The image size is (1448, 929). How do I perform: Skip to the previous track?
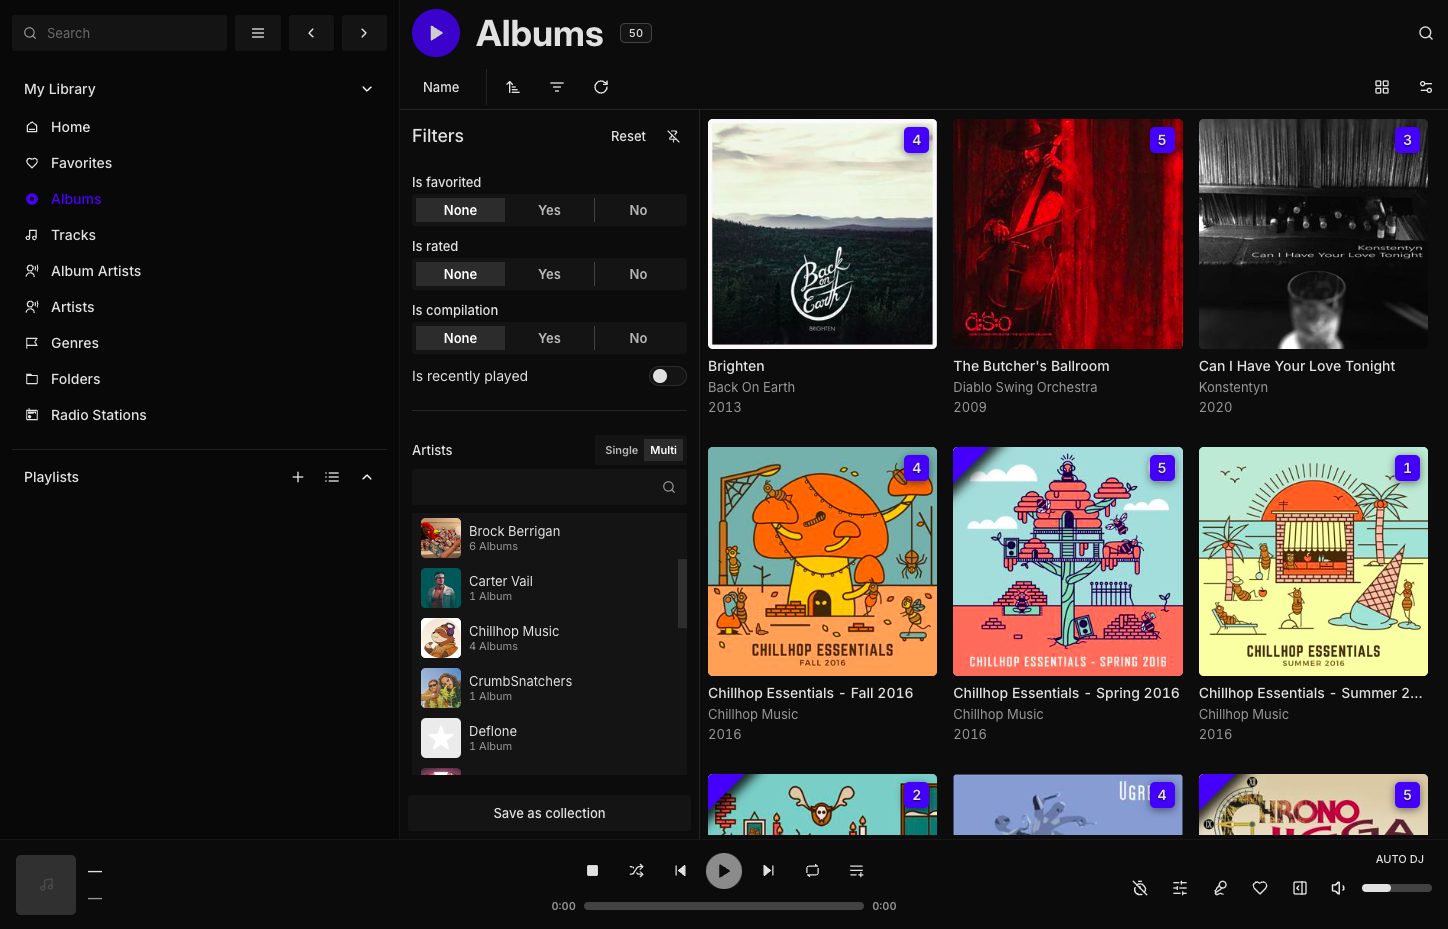pyautogui.click(x=680, y=871)
